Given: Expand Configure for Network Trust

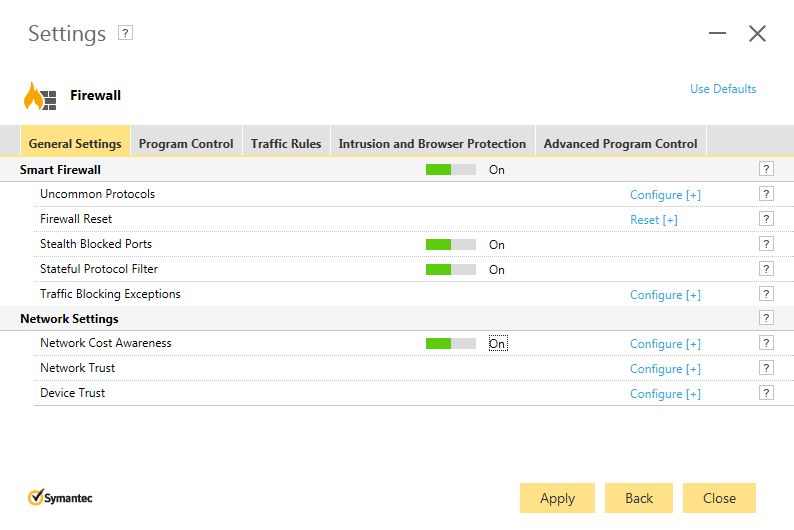Looking at the screenshot, I should pos(665,369).
